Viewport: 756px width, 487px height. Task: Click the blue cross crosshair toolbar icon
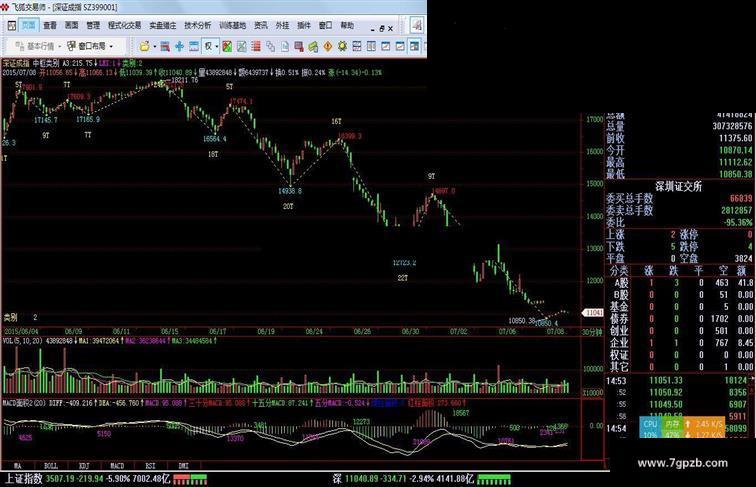(x=179, y=46)
